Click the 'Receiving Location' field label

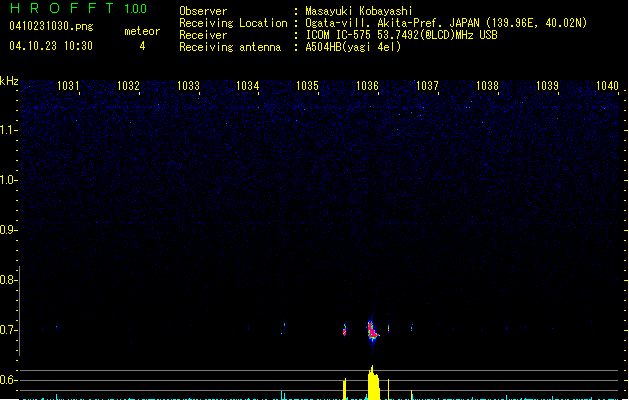pos(233,23)
